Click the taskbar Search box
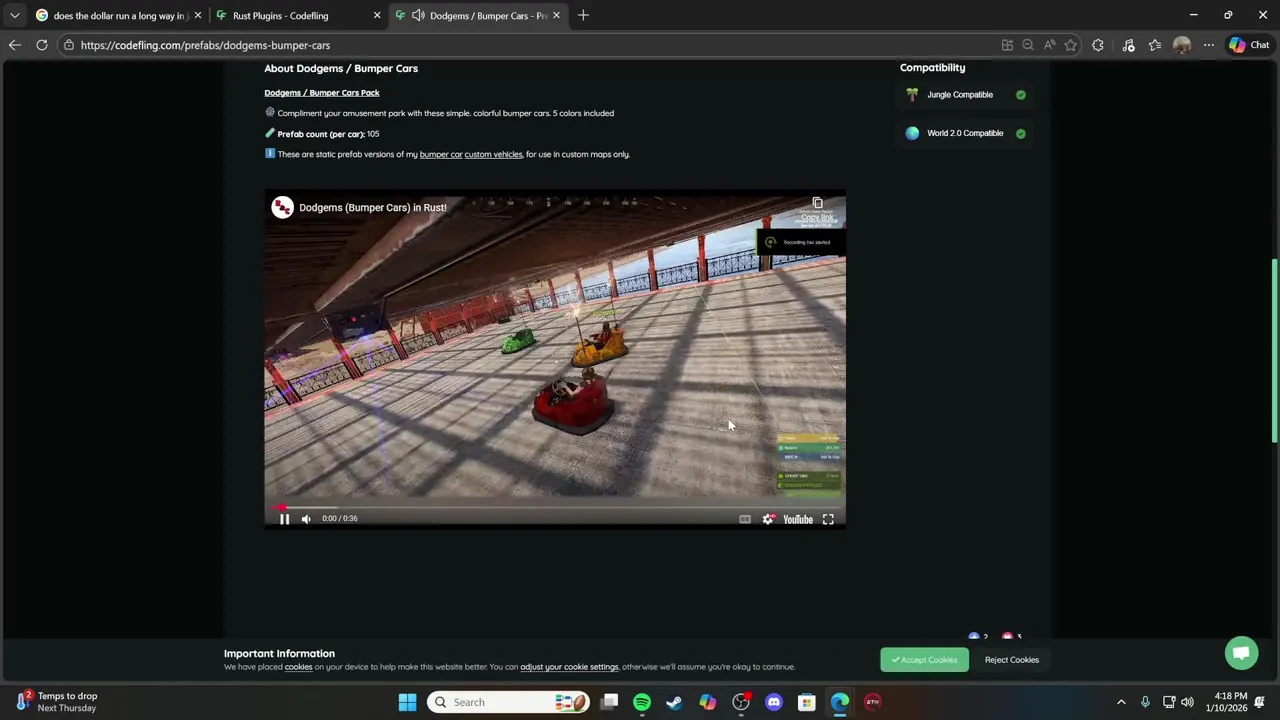Screen dimensions: 1280x720 coord(510,702)
